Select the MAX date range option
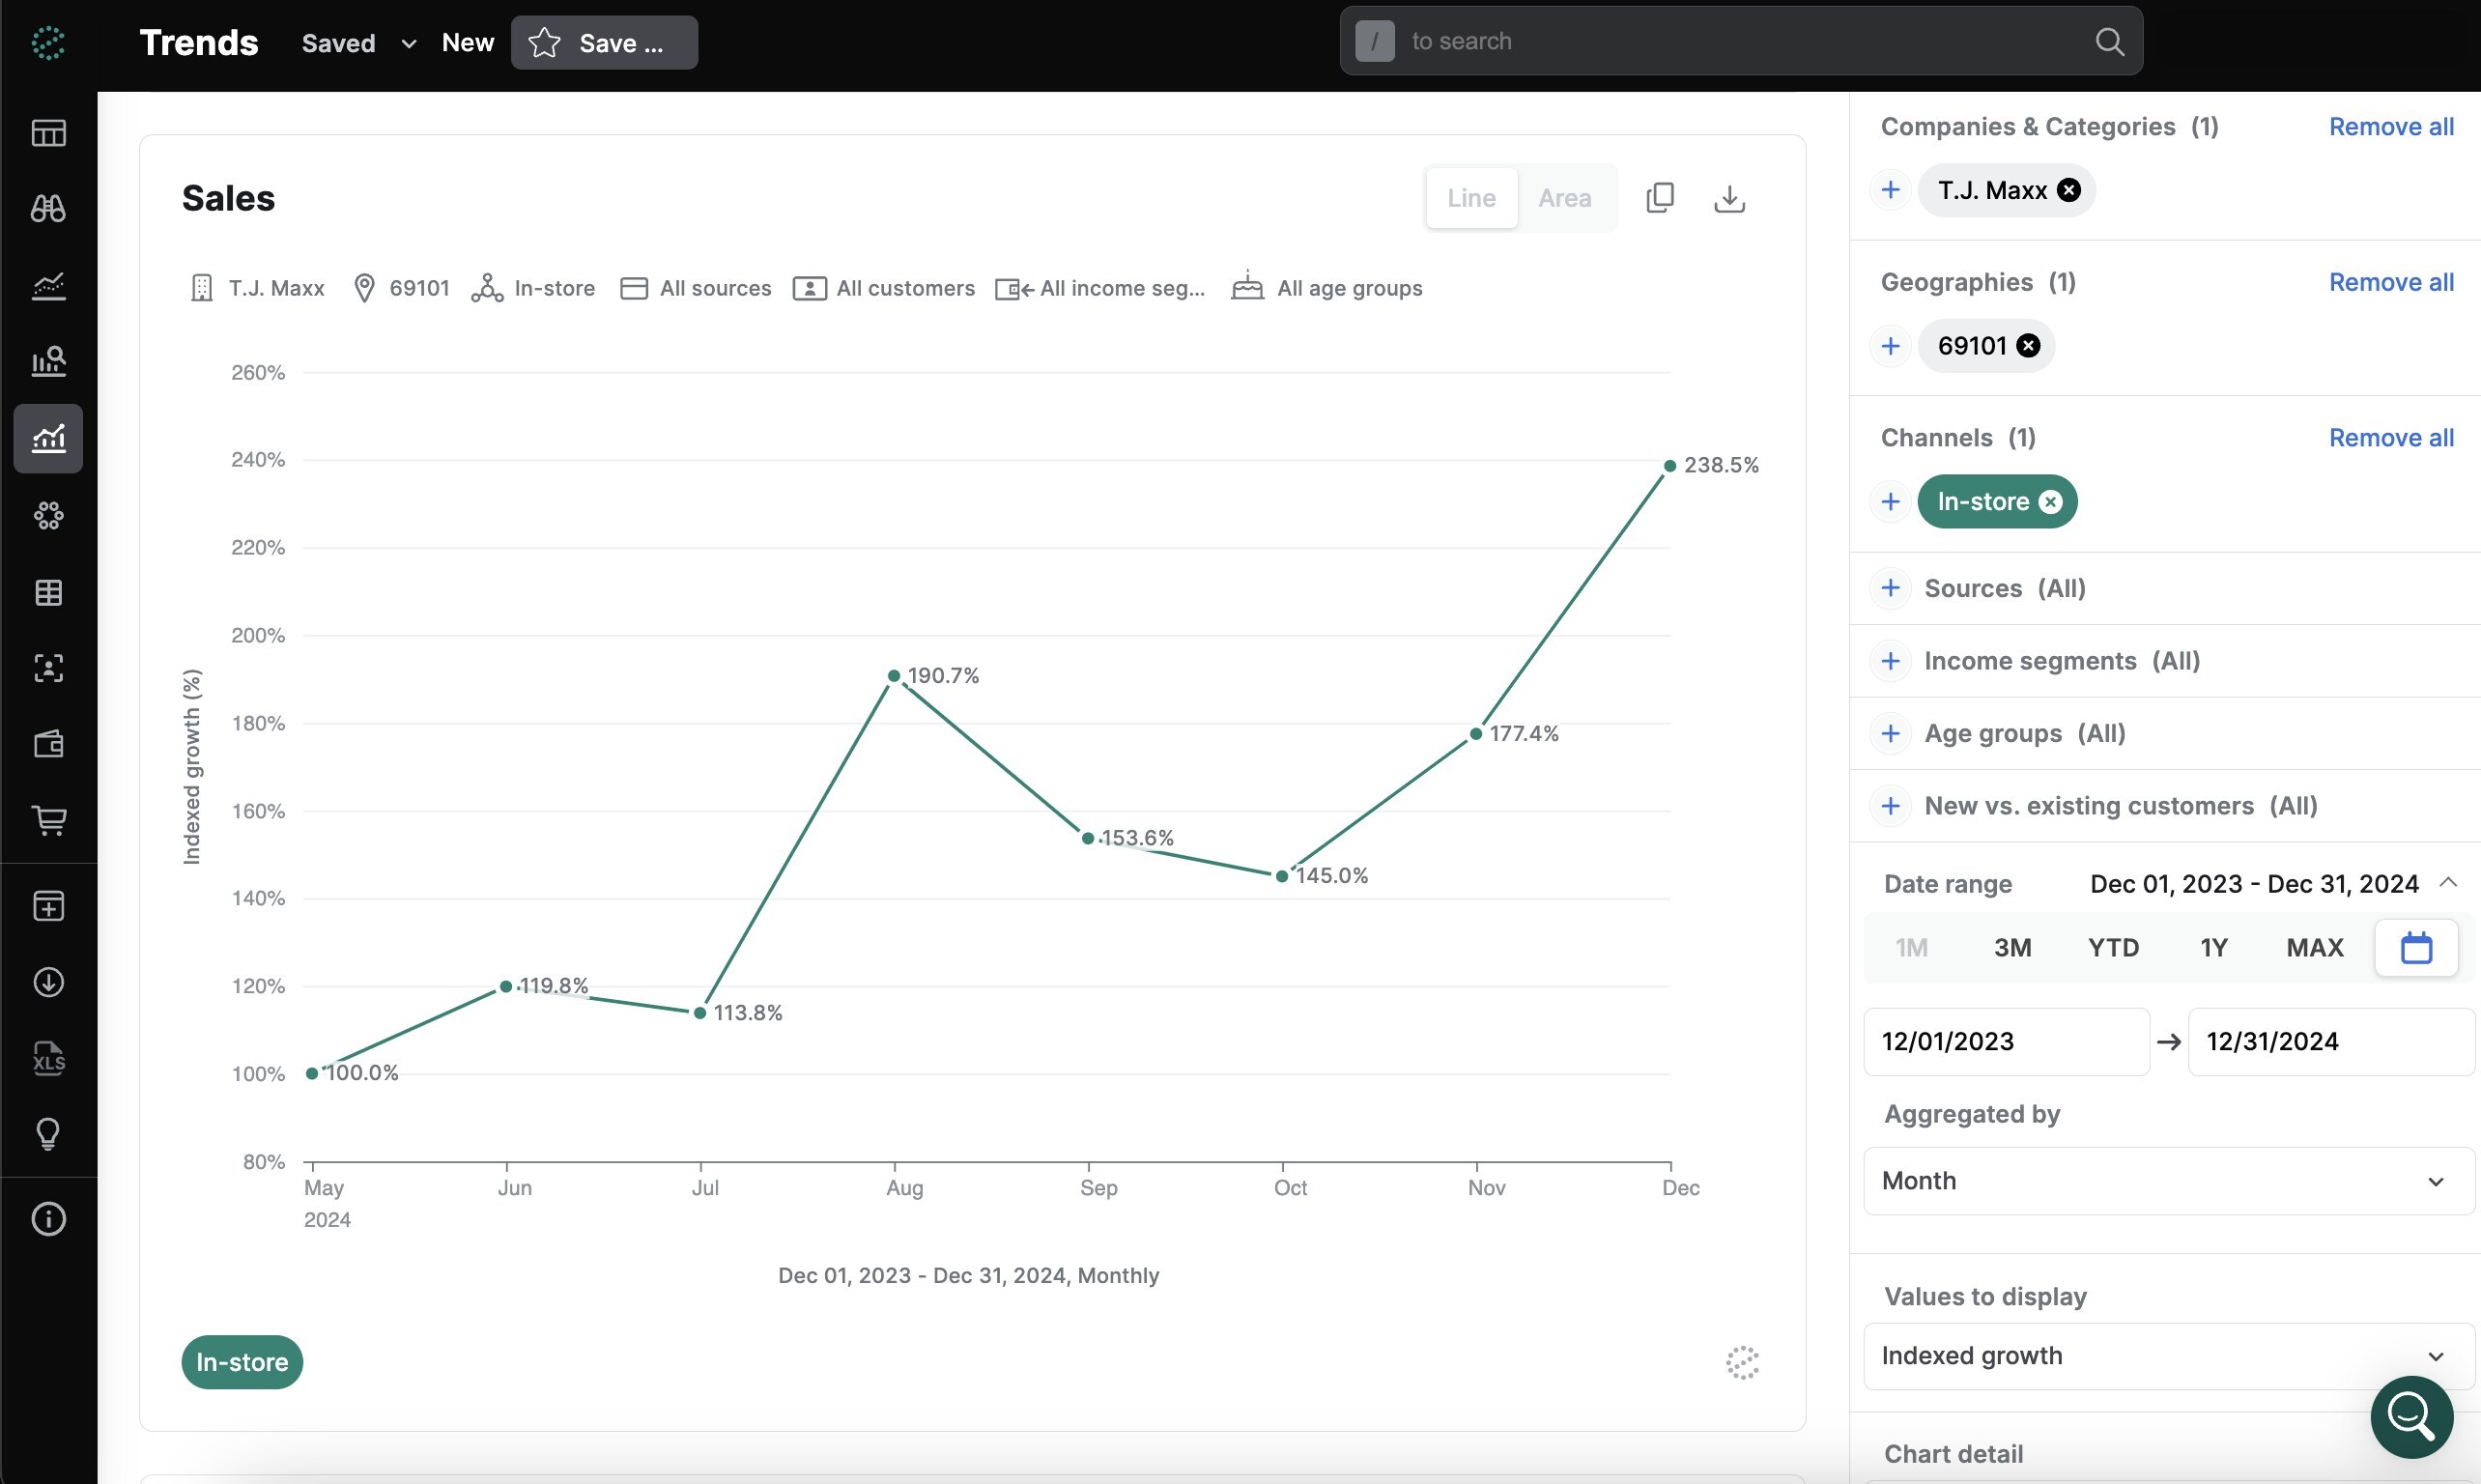 (x=2314, y=947)
